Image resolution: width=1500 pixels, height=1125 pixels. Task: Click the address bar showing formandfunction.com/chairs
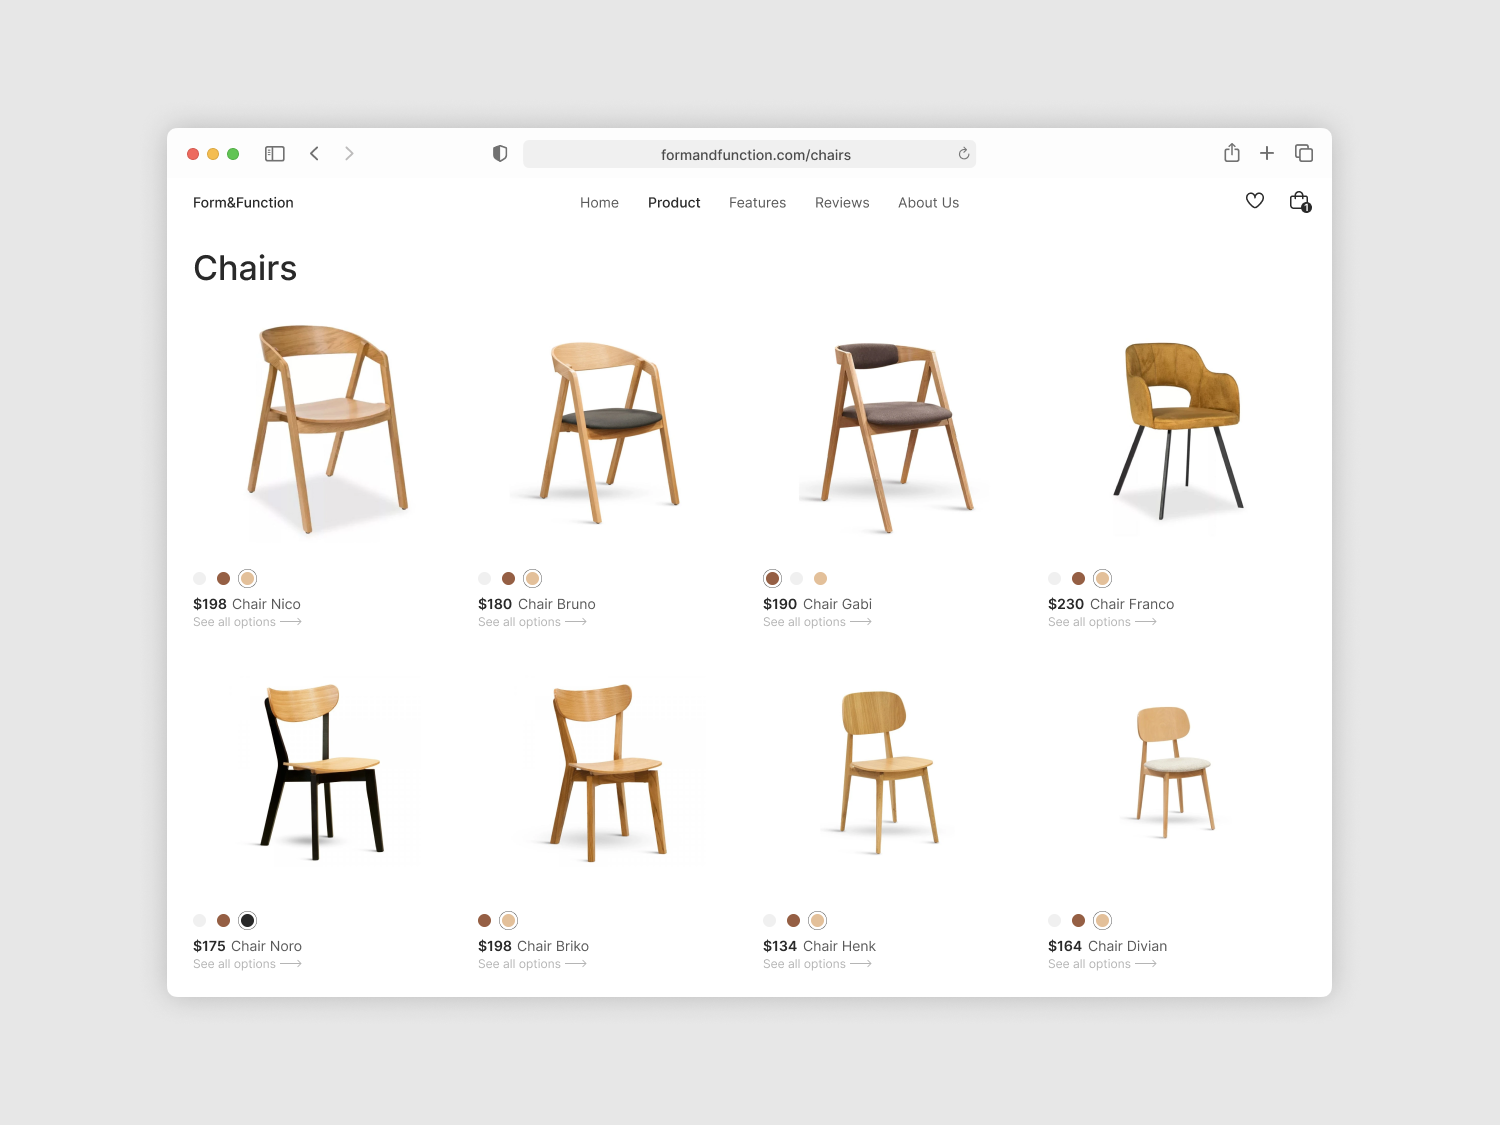(x=749, y=154)
